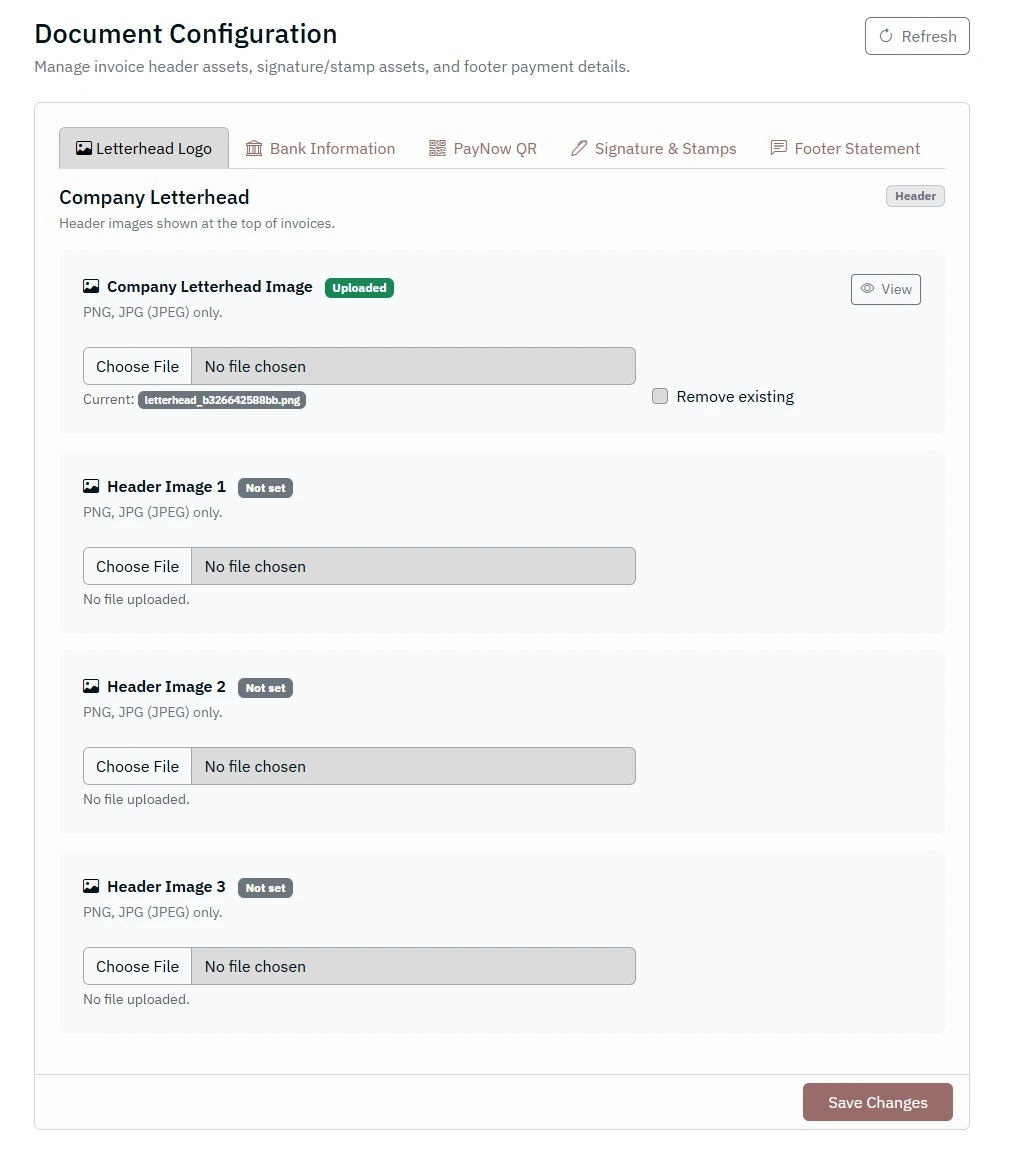Click the pen icon for Signature & Stamps
This screenshot has width=1012, height=1149.
pos(579,148)
